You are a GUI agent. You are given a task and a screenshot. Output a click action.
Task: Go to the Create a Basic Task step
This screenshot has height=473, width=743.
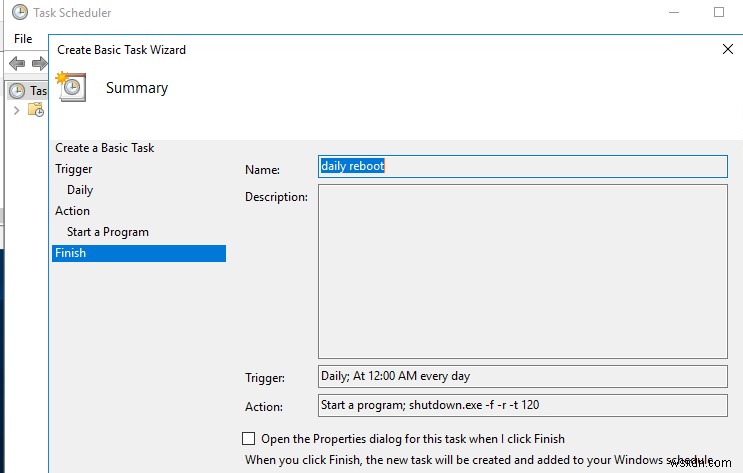click(x=105, y=148)
